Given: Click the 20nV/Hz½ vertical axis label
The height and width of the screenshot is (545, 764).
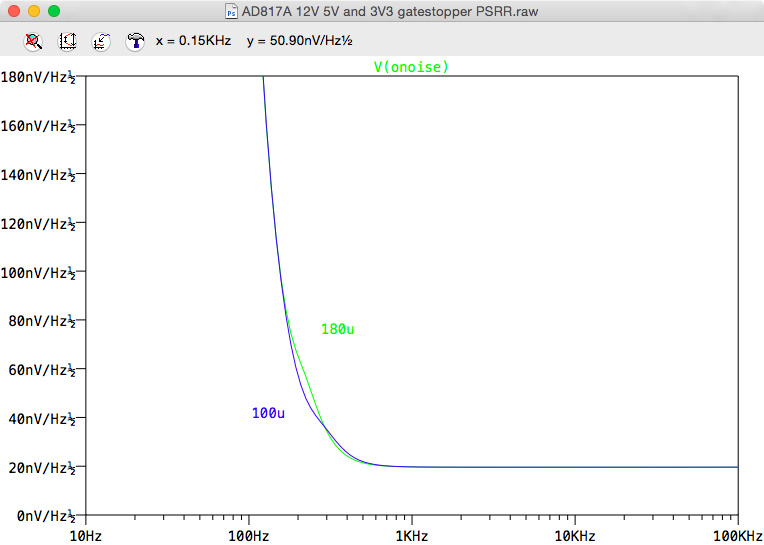Looking at the screenshot, I should click(x=42, y=468).
